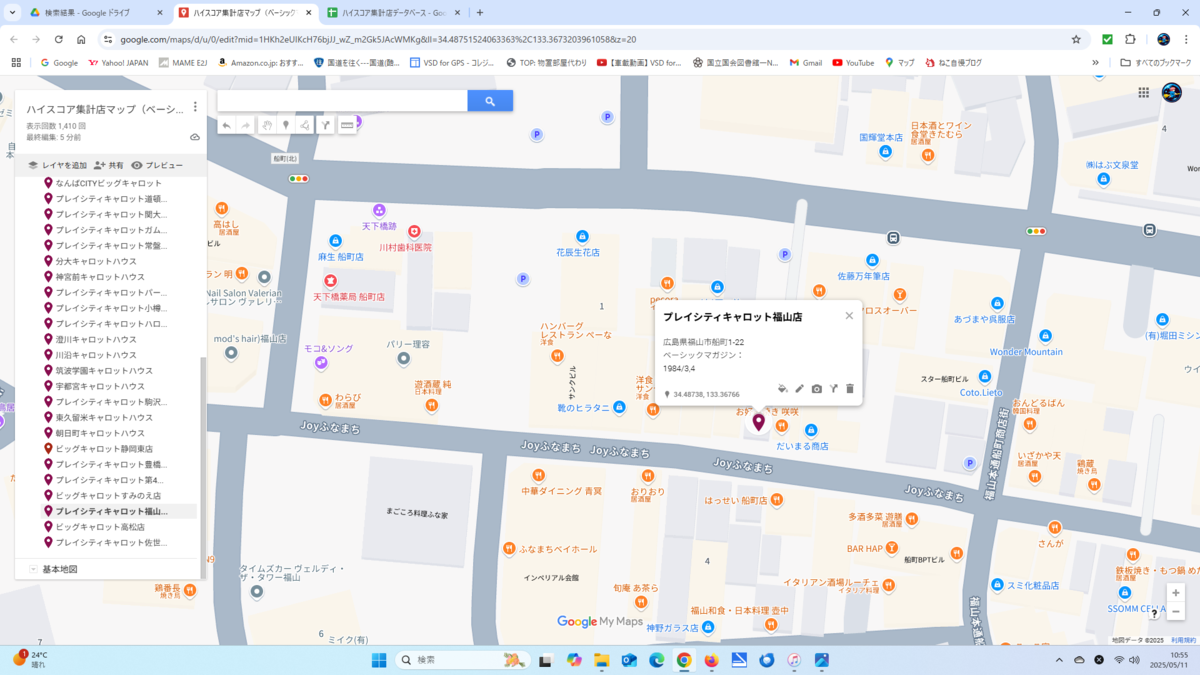
Task: Click the undo arrow in map toolbar
Action: pyautogui.click(x=227, y=126)
